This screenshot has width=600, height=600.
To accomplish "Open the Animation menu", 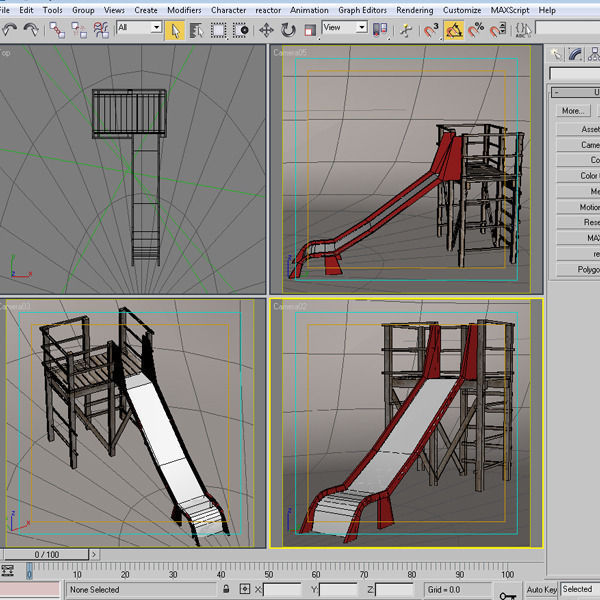I will pyautogui.click(x=309, y=10).
